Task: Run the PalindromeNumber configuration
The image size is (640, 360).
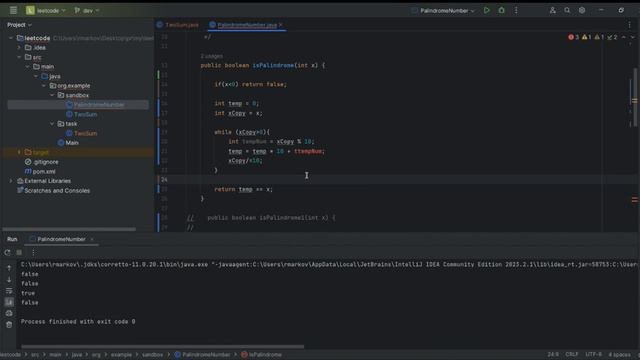Action: [487, 10]
